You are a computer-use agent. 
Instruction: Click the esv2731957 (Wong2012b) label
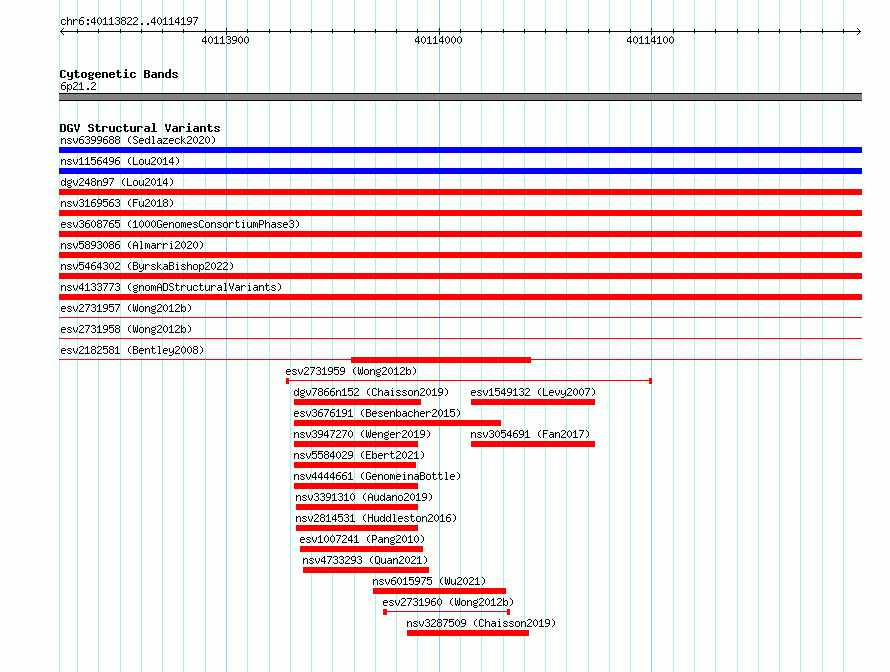(x=126, y=308)
